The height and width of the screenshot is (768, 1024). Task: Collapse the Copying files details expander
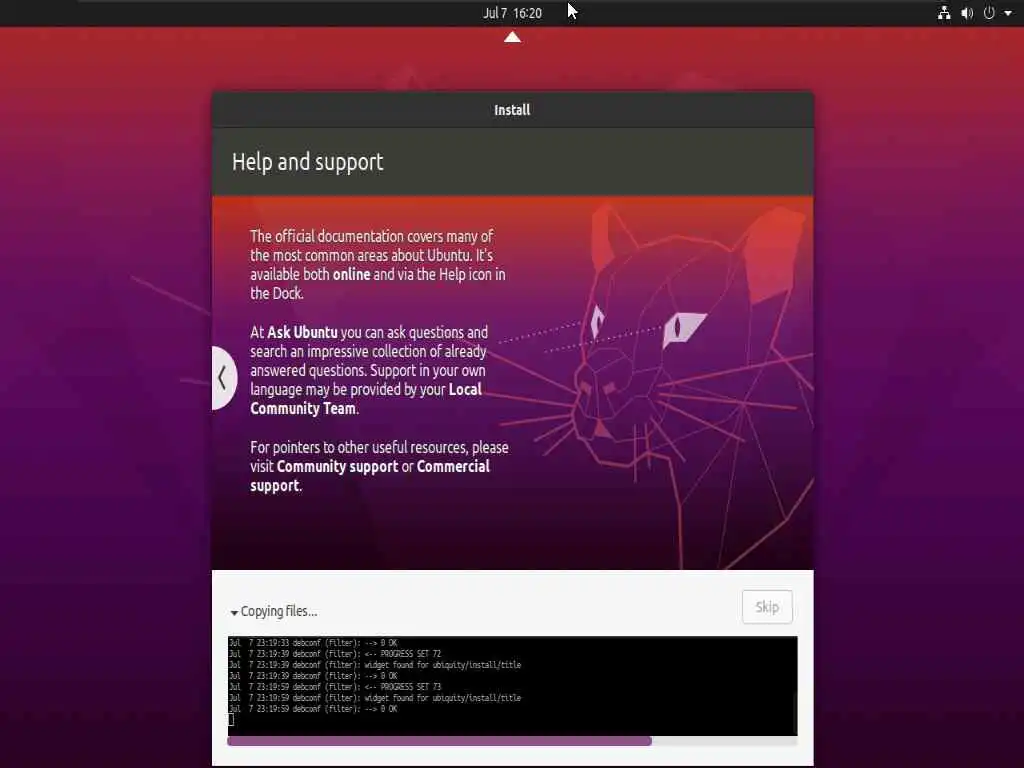234,613
